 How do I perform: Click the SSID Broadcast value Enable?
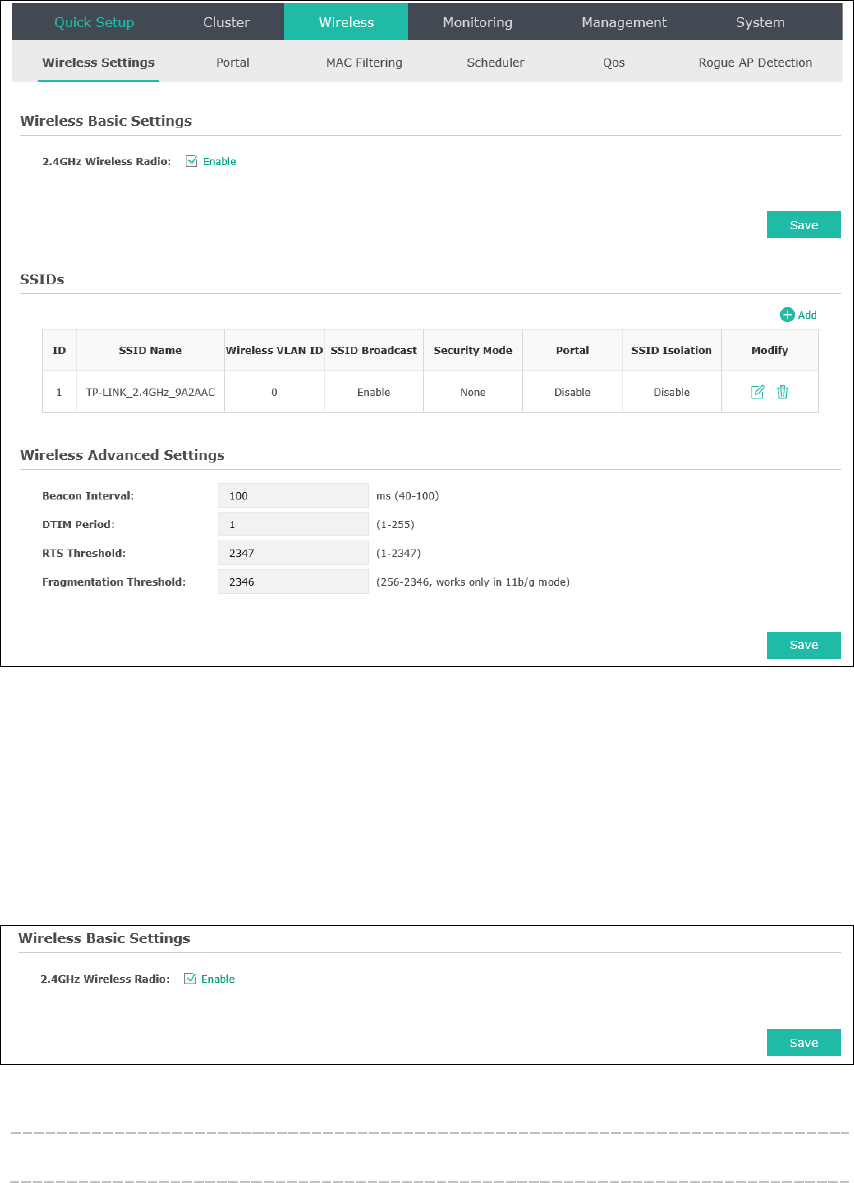coord(373,392)
